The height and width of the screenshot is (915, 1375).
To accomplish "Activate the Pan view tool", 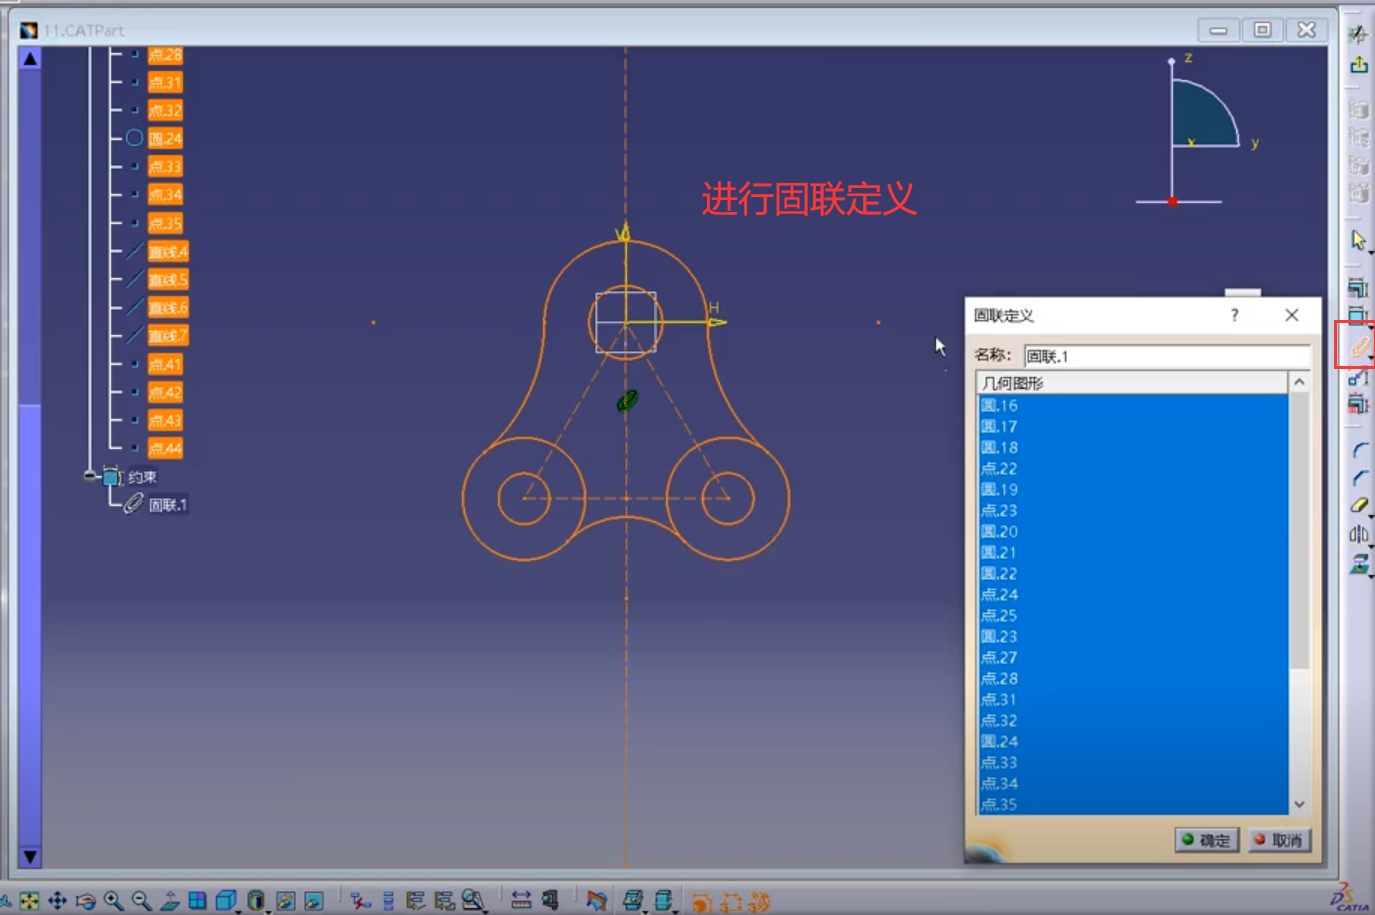I will (57, 901).
